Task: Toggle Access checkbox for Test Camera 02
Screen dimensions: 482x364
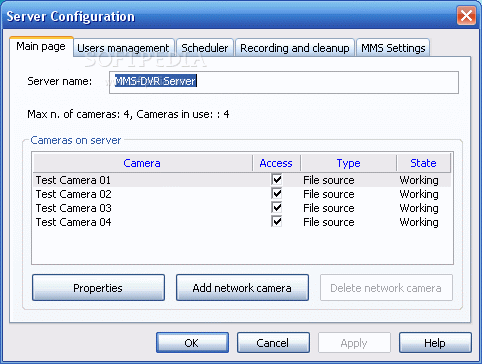Action: tap(277, 194)
